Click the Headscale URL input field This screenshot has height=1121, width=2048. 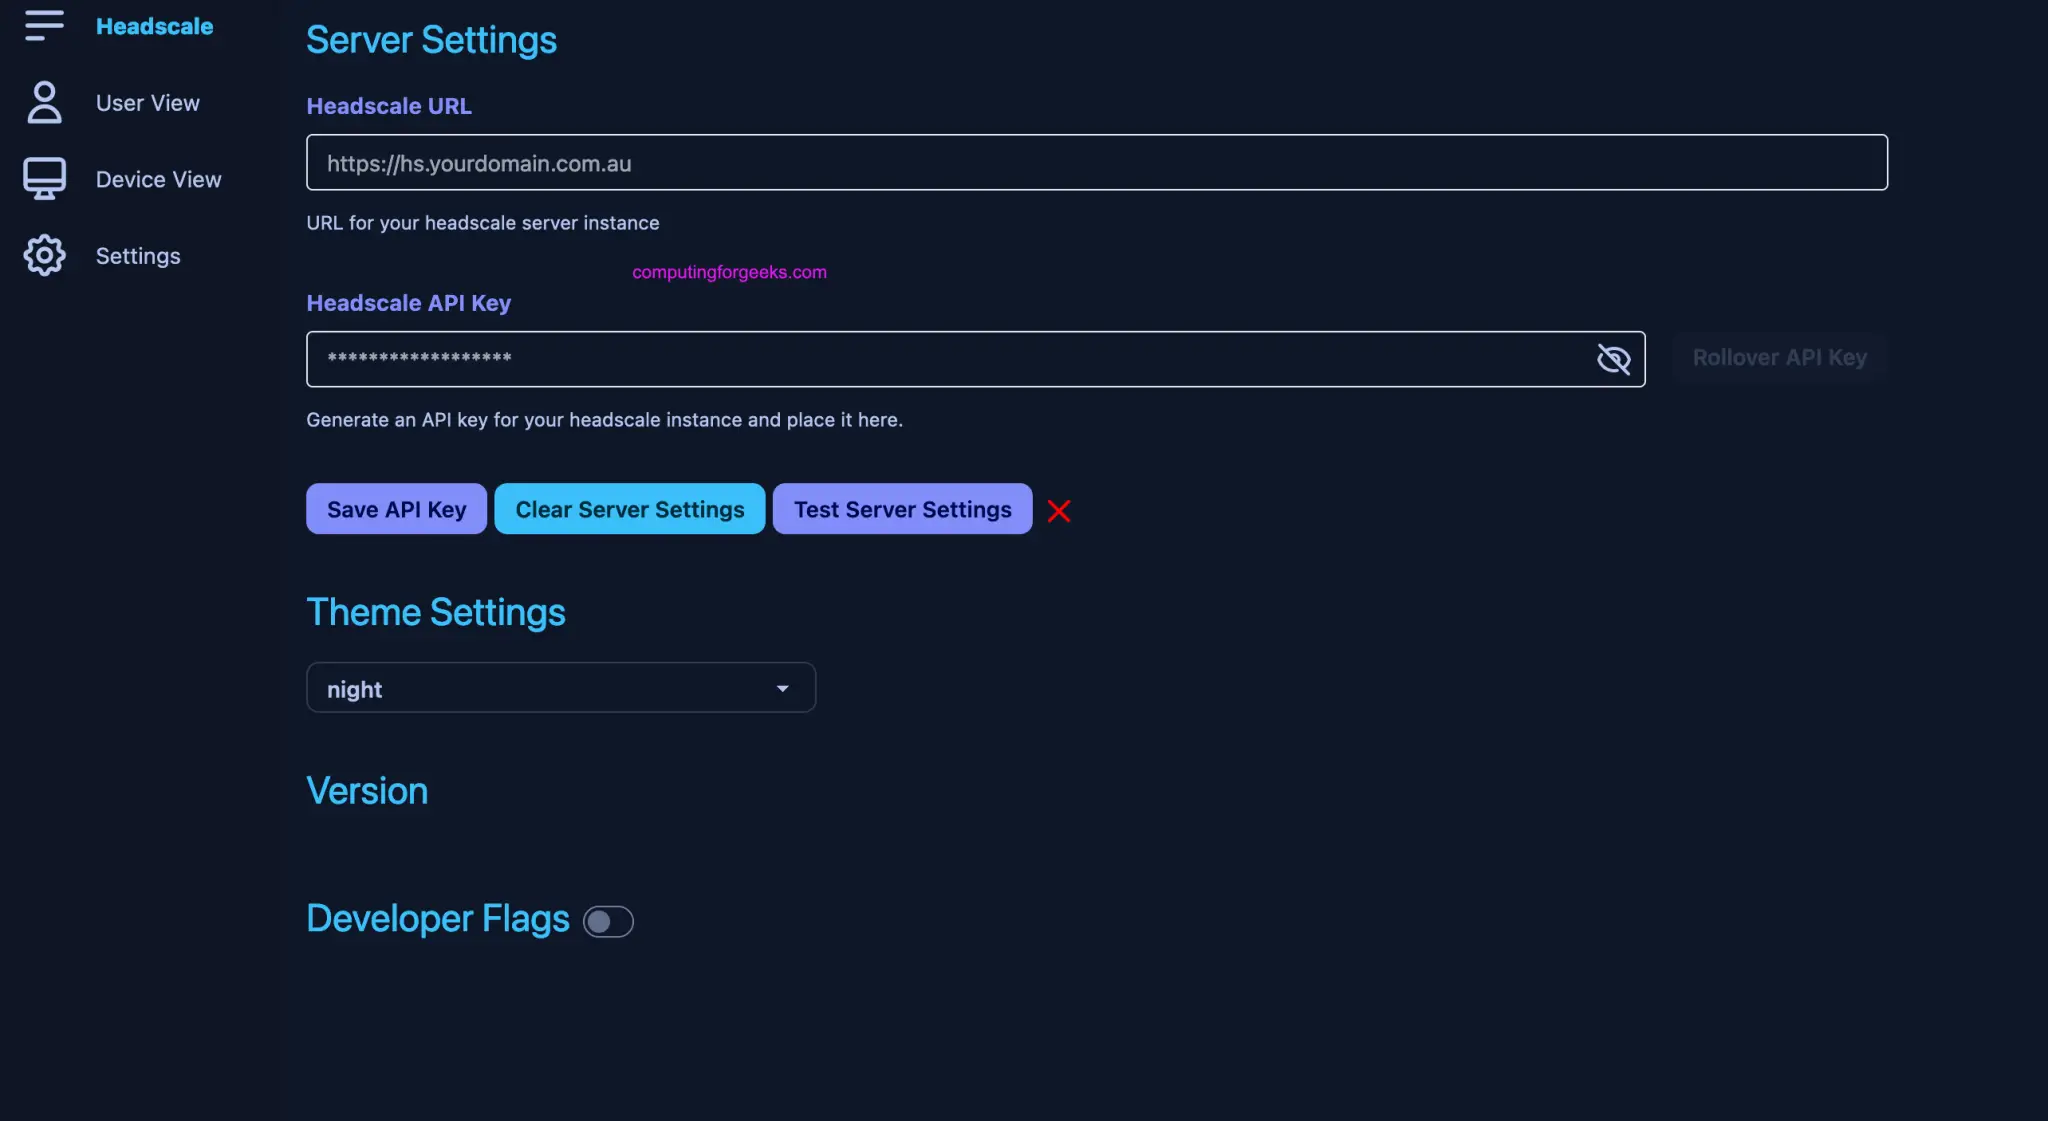pyautogui.click(x=1097, y=162)
